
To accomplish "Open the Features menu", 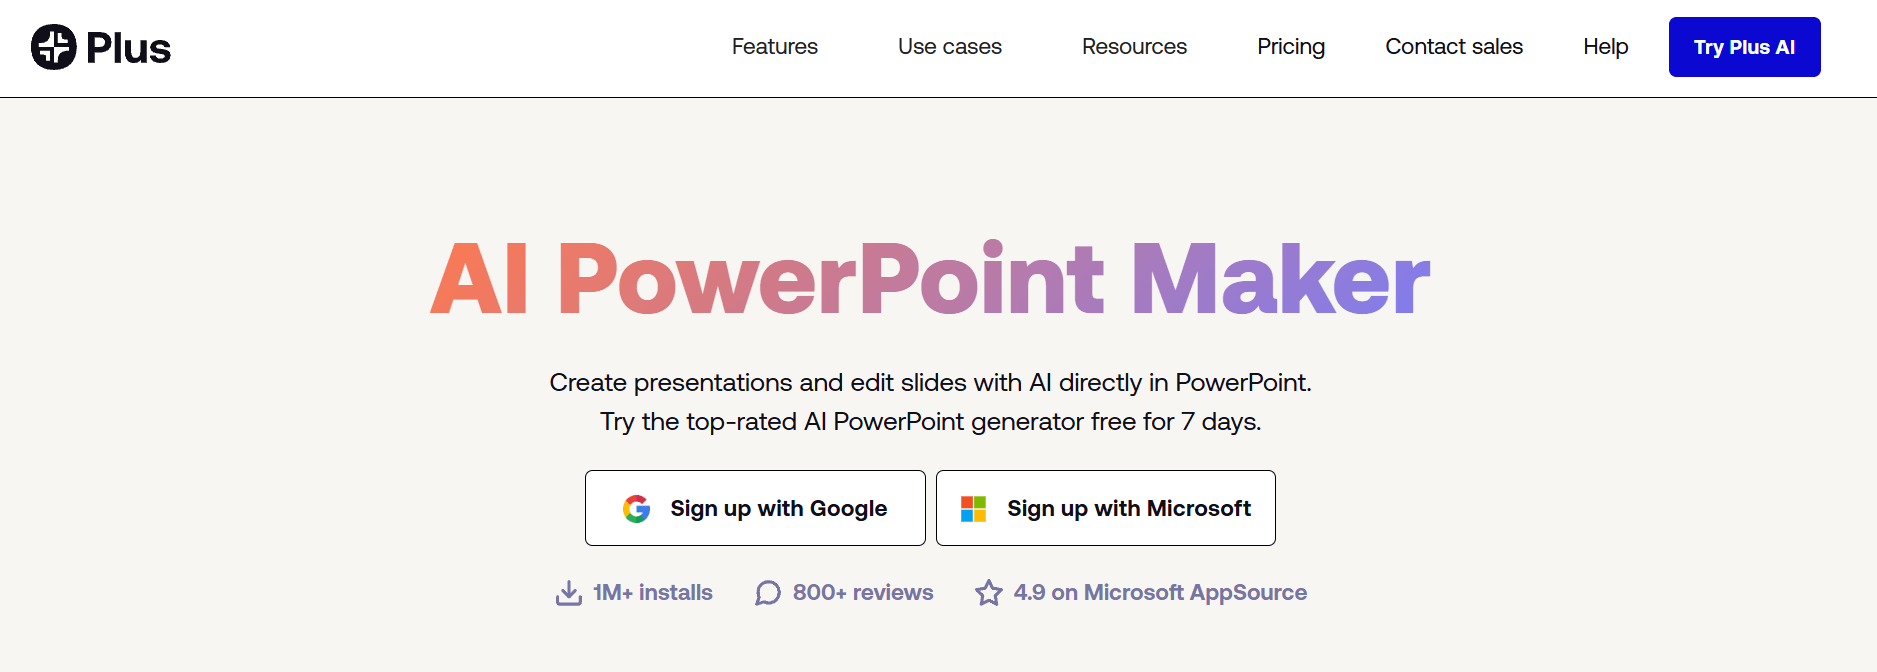I will tap(774, 47).
